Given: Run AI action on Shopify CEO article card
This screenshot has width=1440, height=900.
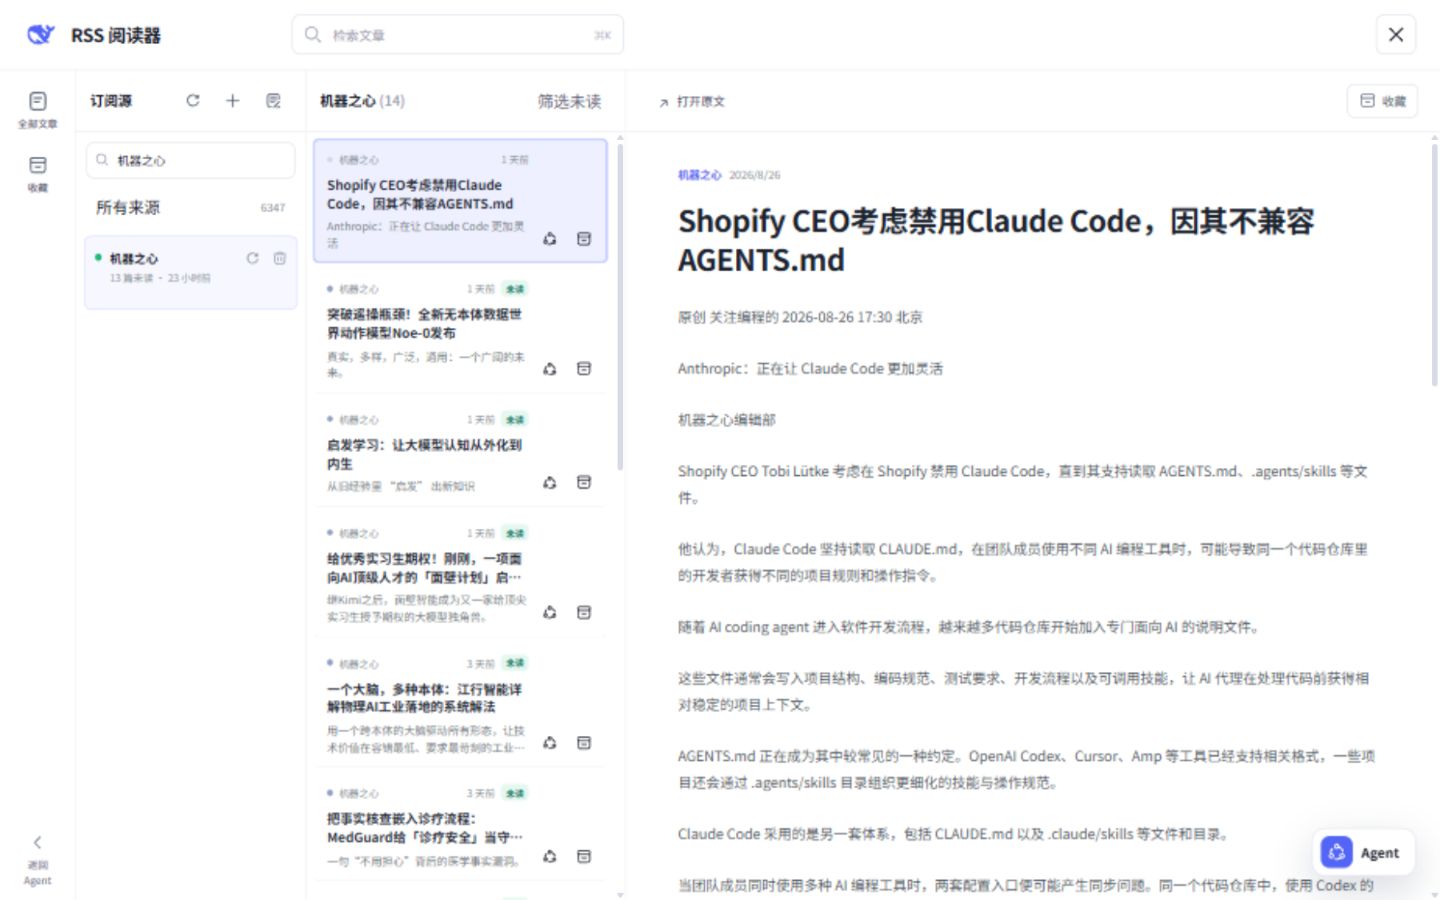Looking at the screenshot, I should pos(550,239).
